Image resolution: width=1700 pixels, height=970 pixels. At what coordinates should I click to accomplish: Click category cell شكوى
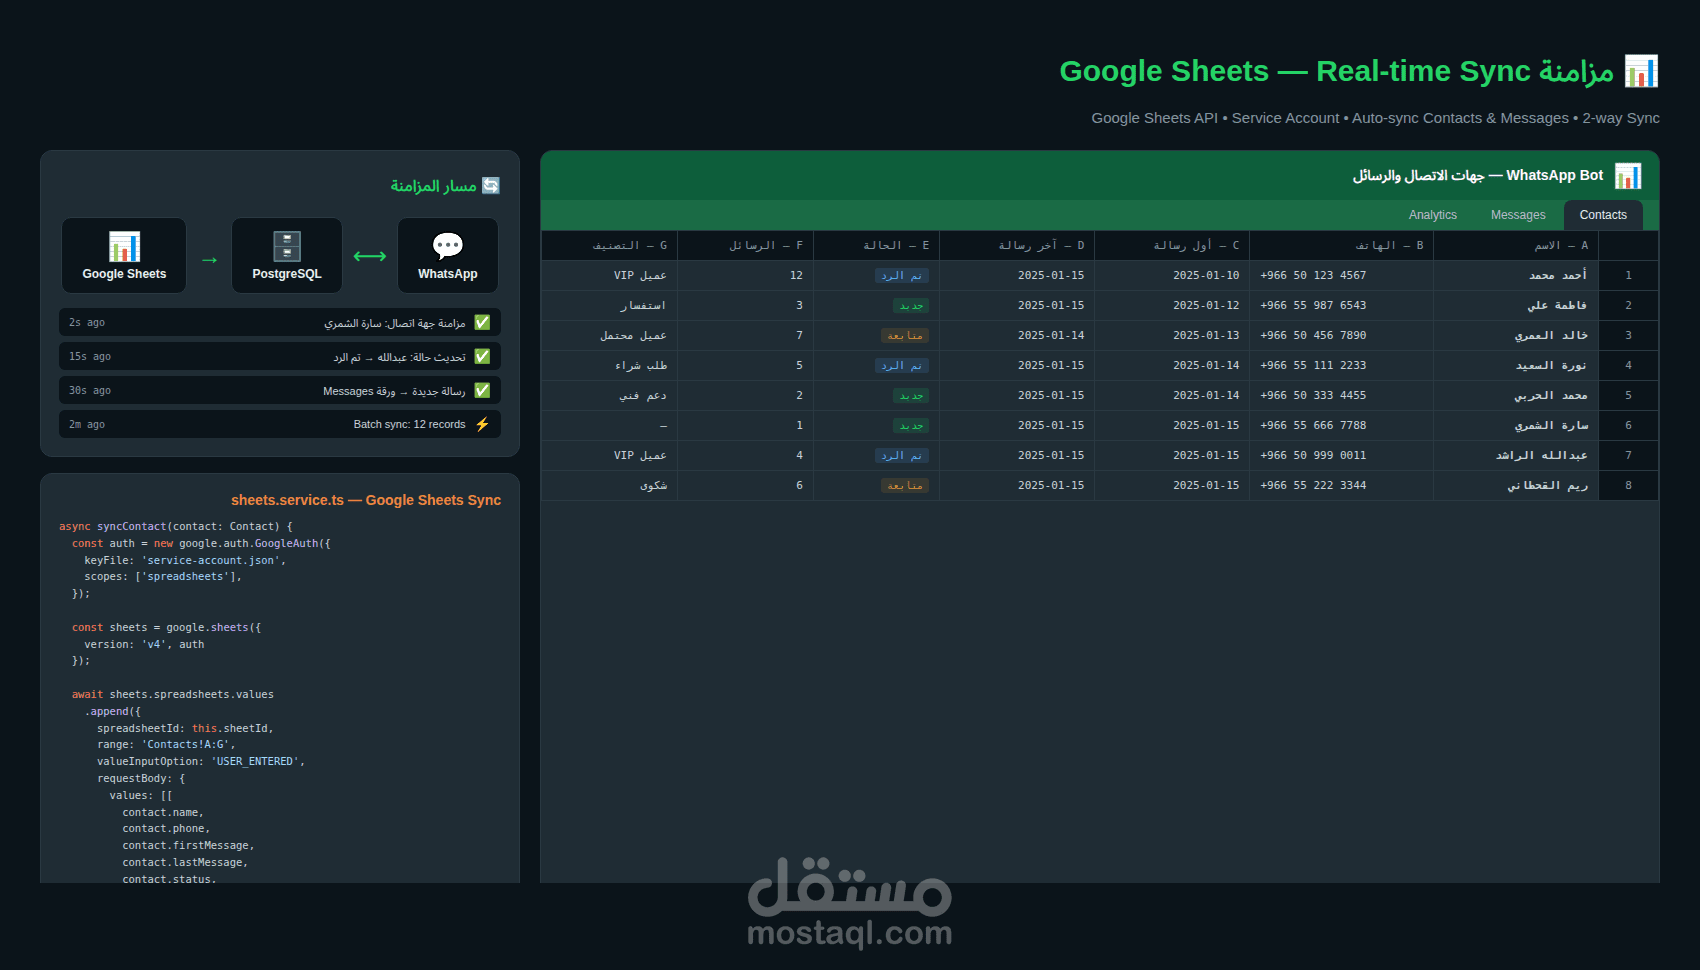point(609,485)
